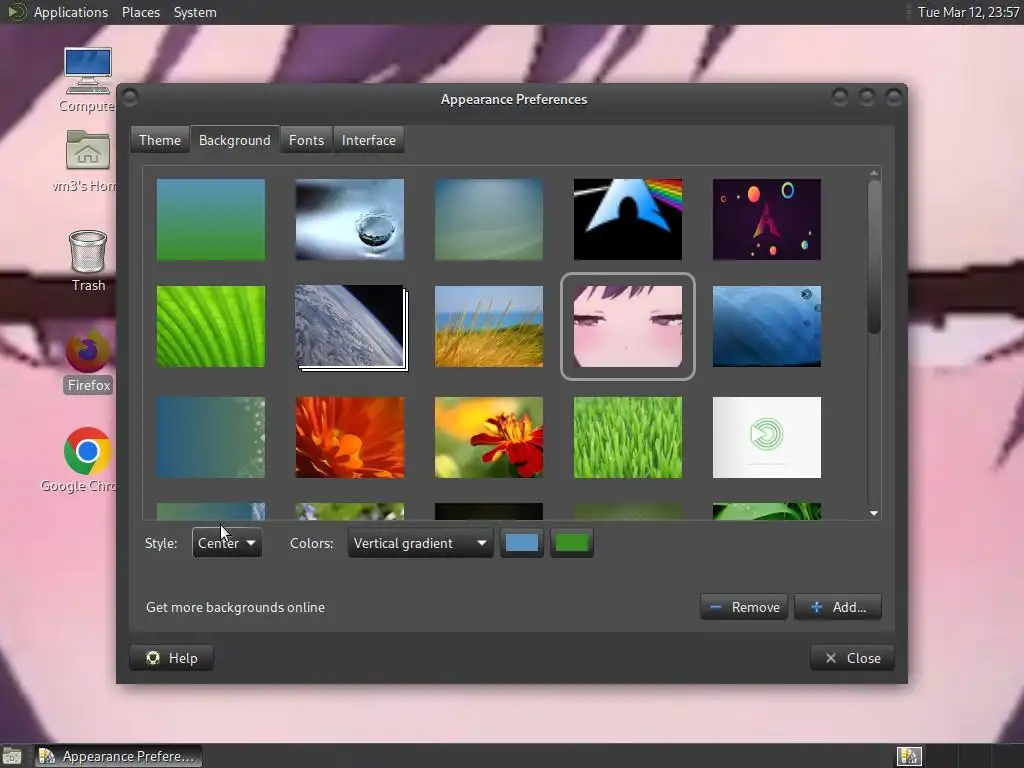This screenshot has height=768, width=1024.
Task: Select the red marigold flower wallpaper
Action: point(489,438)
